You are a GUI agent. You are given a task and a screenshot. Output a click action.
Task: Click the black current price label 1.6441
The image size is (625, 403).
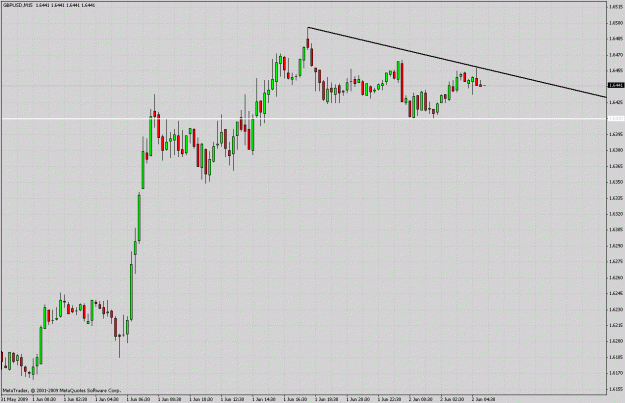click(x=616, y=85)
